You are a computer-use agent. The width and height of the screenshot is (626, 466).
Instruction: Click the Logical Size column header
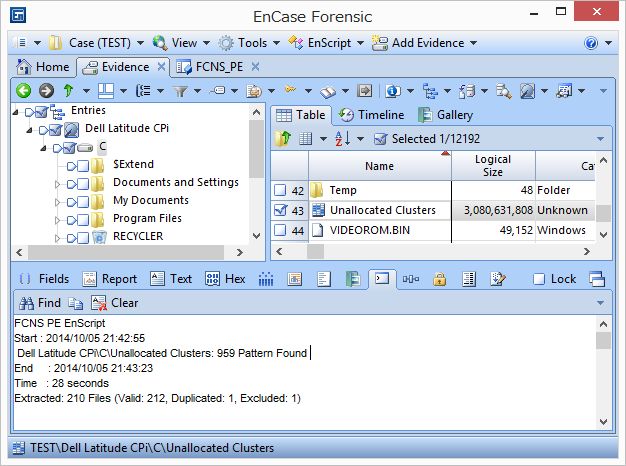[x=493, y=166]
